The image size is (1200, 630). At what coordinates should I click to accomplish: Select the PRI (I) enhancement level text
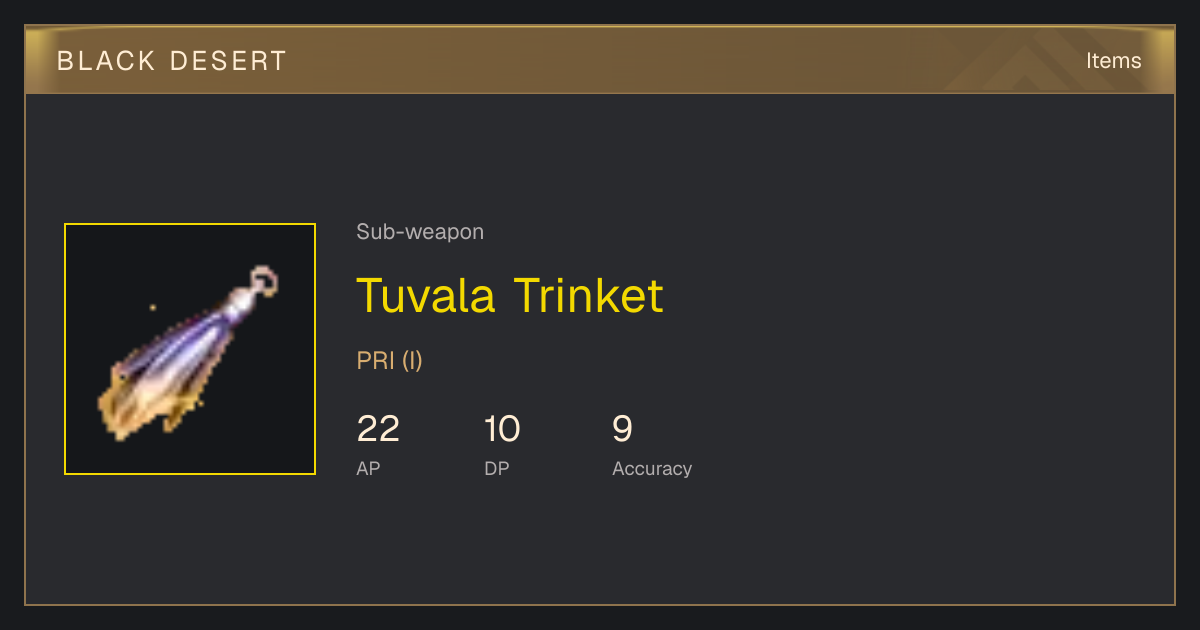[390, 360]
